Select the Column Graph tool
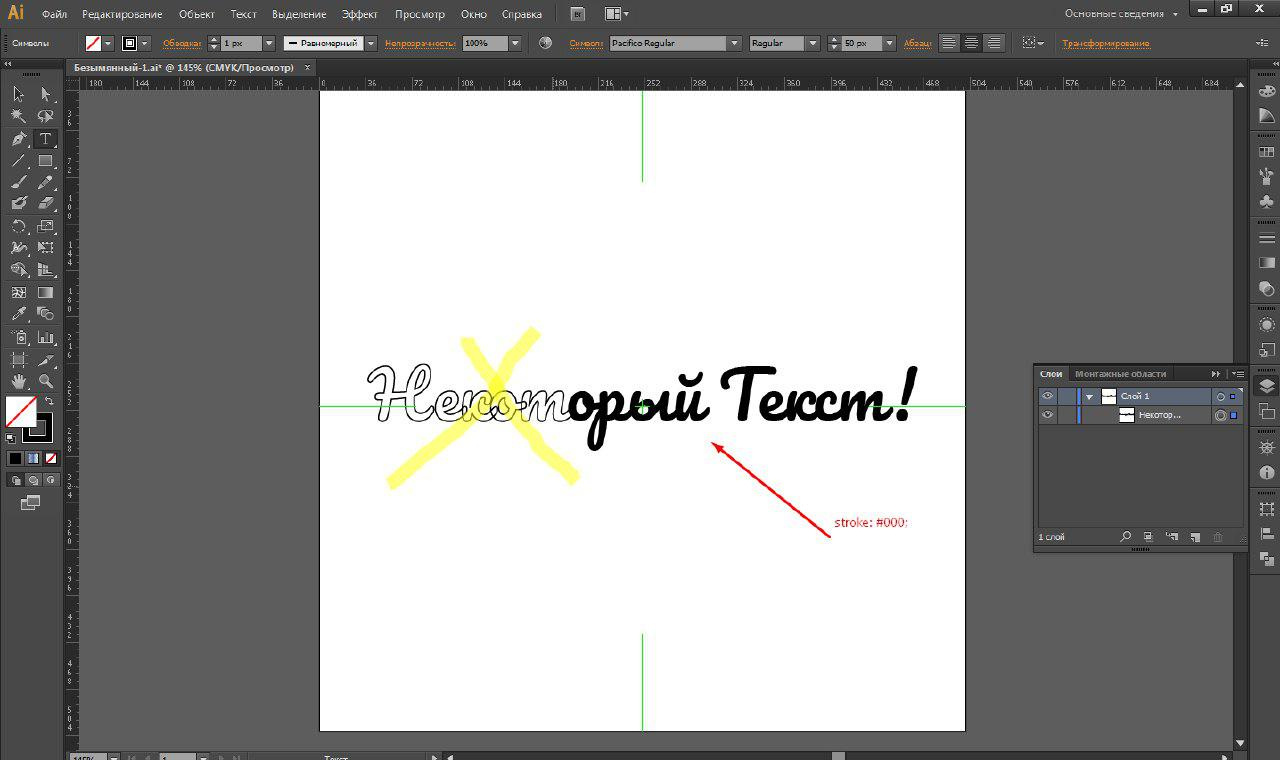 pyautogui.click(x=45, y=338)
